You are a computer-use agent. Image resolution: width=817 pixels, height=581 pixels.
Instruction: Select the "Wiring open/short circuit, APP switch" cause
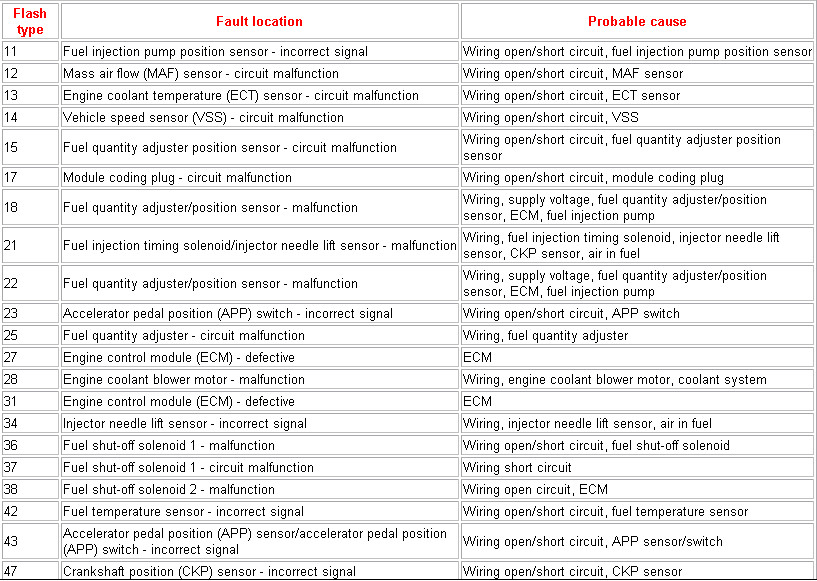[x=571, y=313]
